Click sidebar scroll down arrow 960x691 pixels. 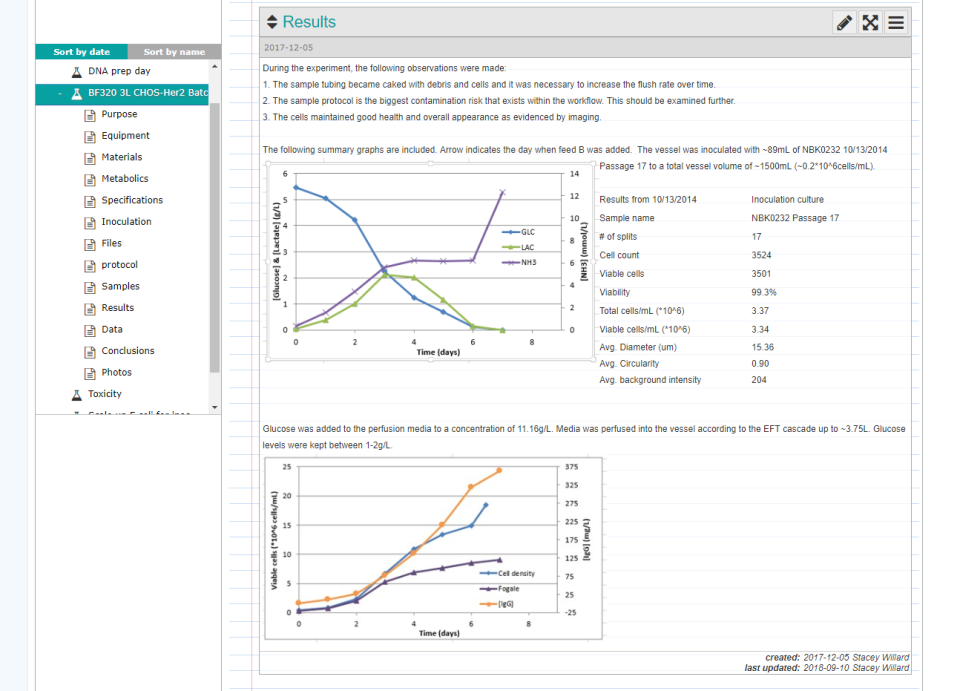pos(214,407)
